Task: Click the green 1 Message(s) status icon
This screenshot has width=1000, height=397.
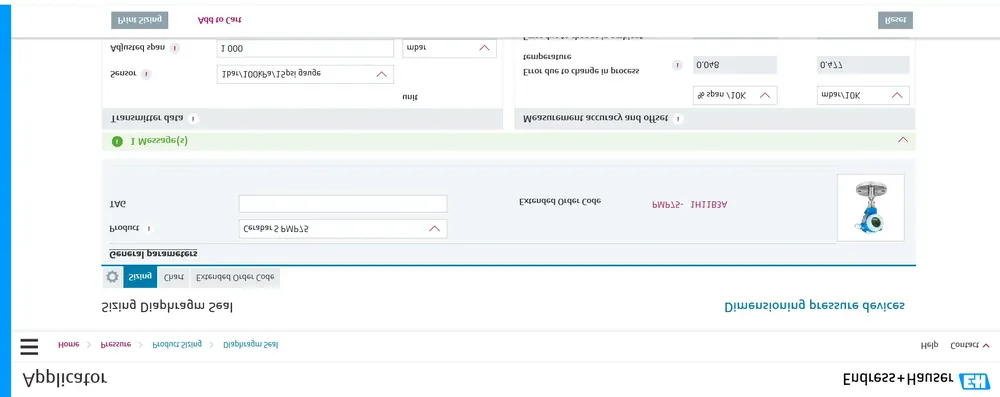Action: click(x=117, y=141)
